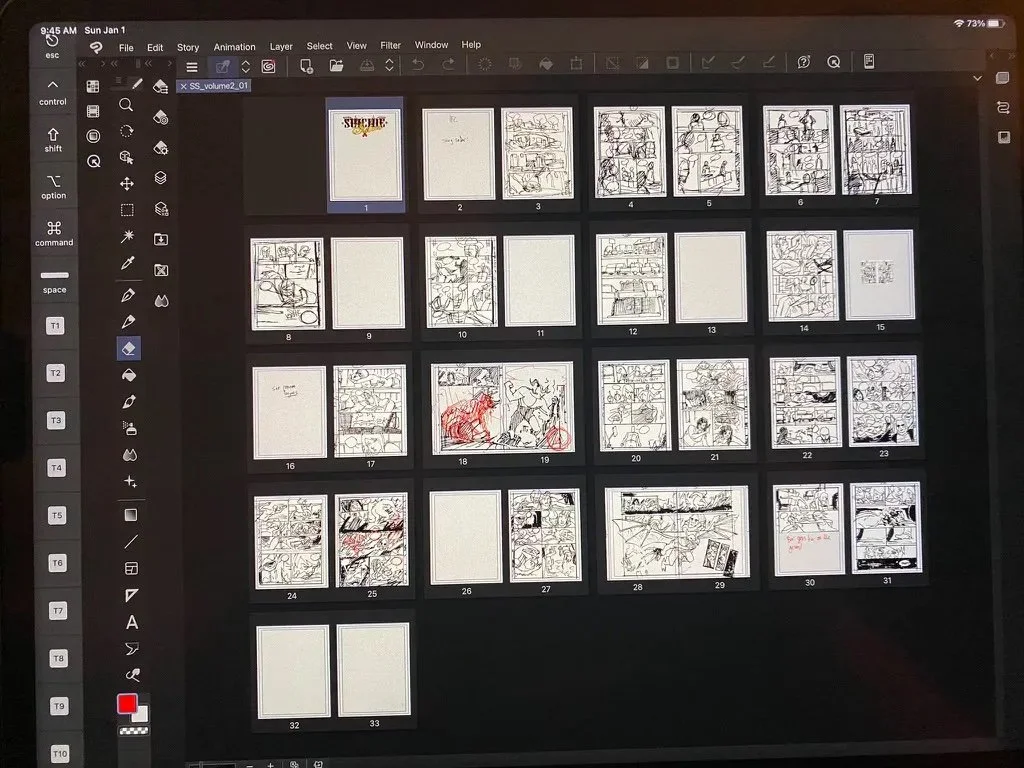Screen dimensions: 1024x768
Task: Open the Support help question icon
Action: 804,62
